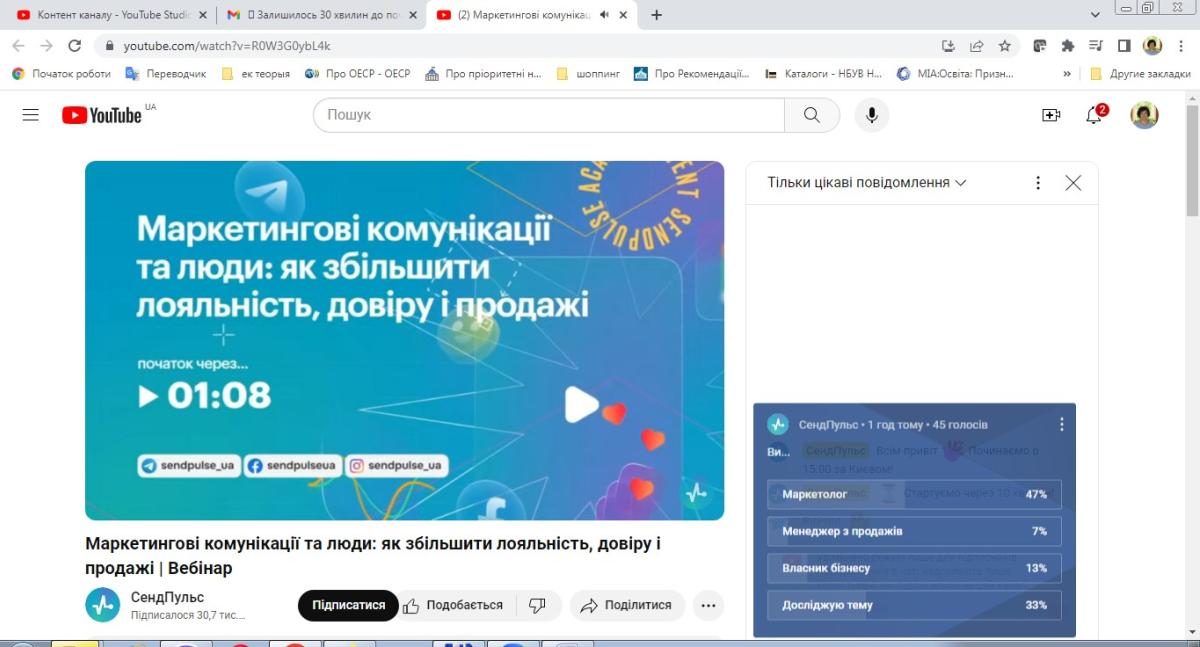Dislike the video with thumbs-down icon

[x=537, y=605]
